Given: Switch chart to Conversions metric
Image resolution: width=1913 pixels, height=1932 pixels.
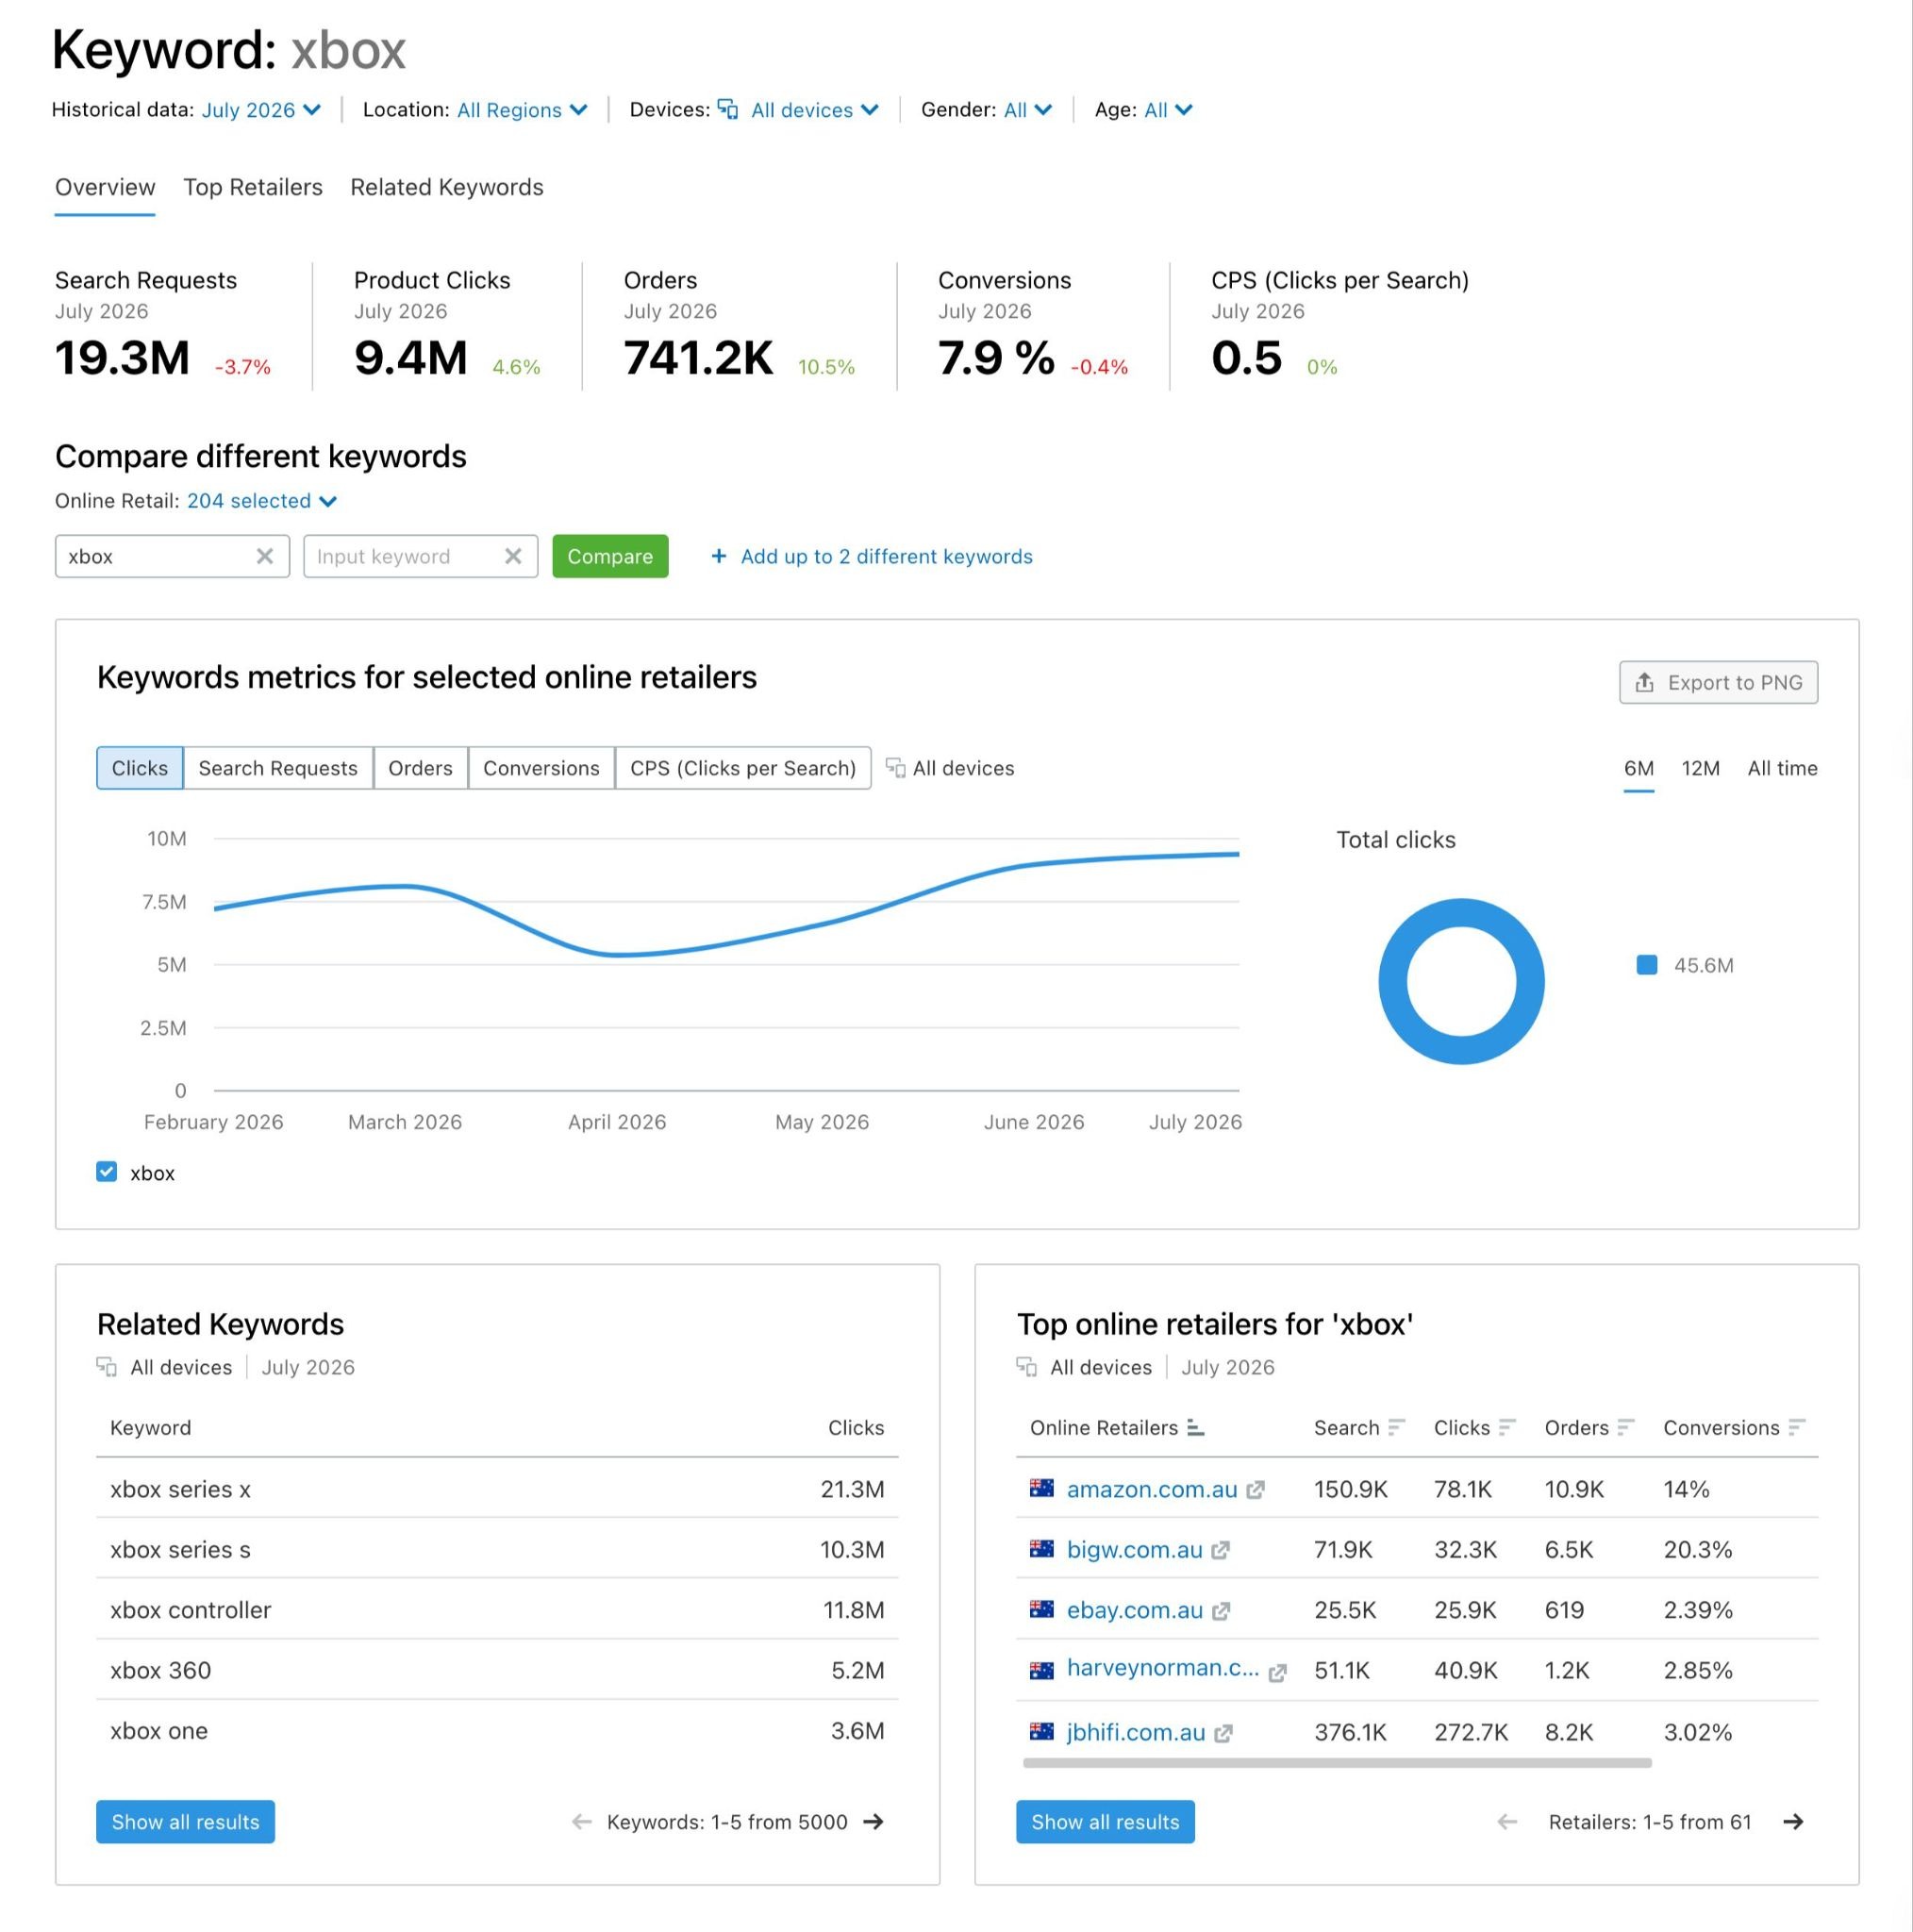Looking at the screenshot, I should (x=541, y=768).
